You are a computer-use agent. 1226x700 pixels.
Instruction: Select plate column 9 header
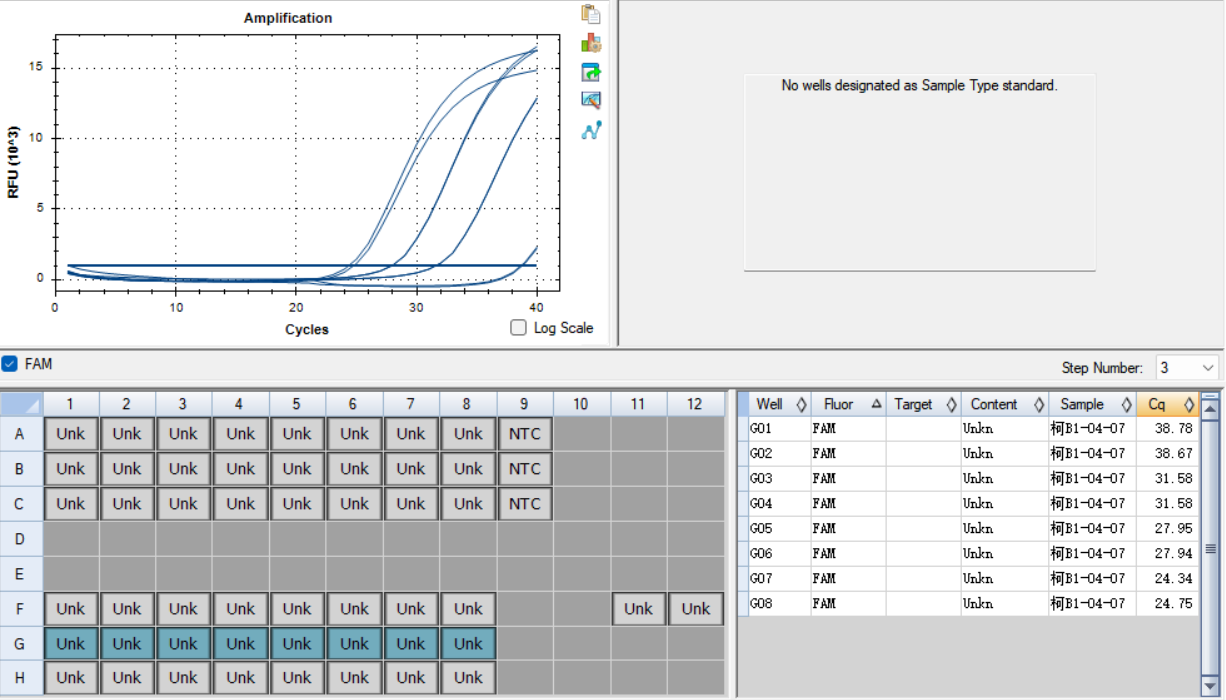pyautogui.click(x=525, y=404)
